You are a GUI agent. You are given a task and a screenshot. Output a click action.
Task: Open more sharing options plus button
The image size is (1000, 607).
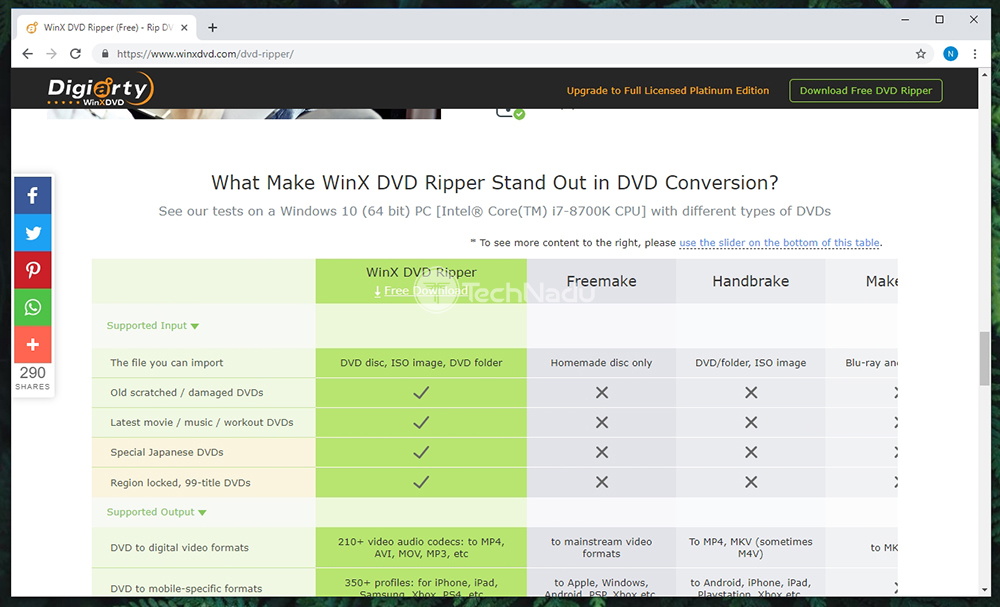tap(33, 344)
